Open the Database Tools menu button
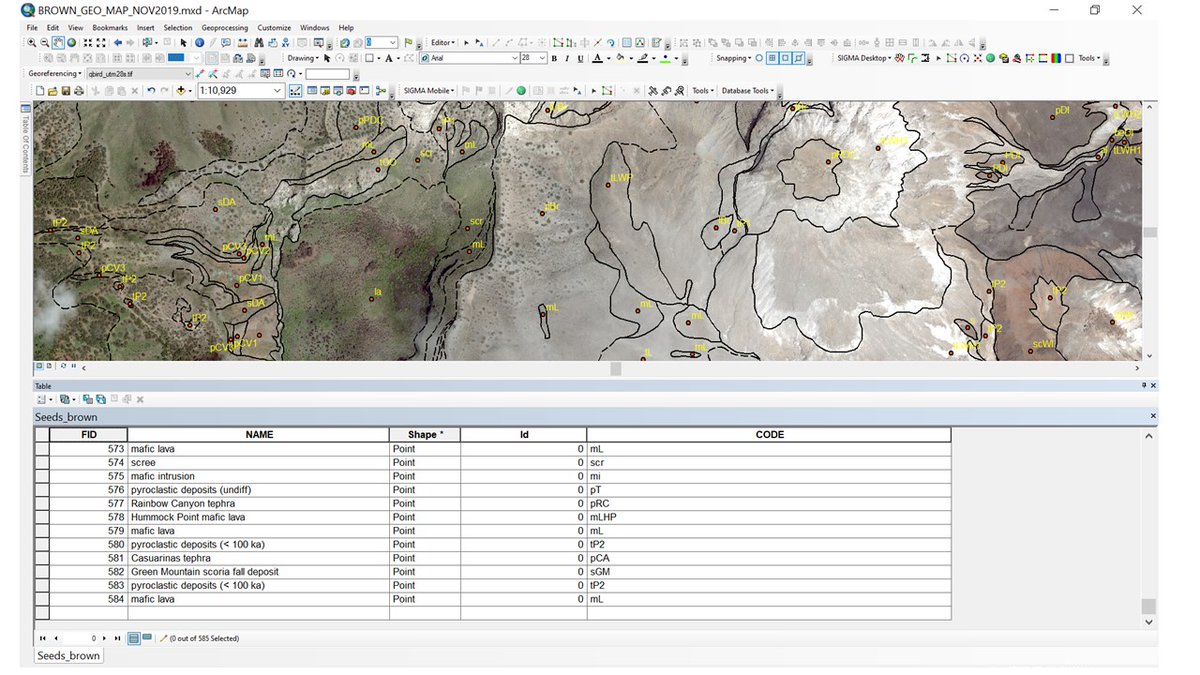This screenshot has height=675, width=1200. tap(747, 90)
